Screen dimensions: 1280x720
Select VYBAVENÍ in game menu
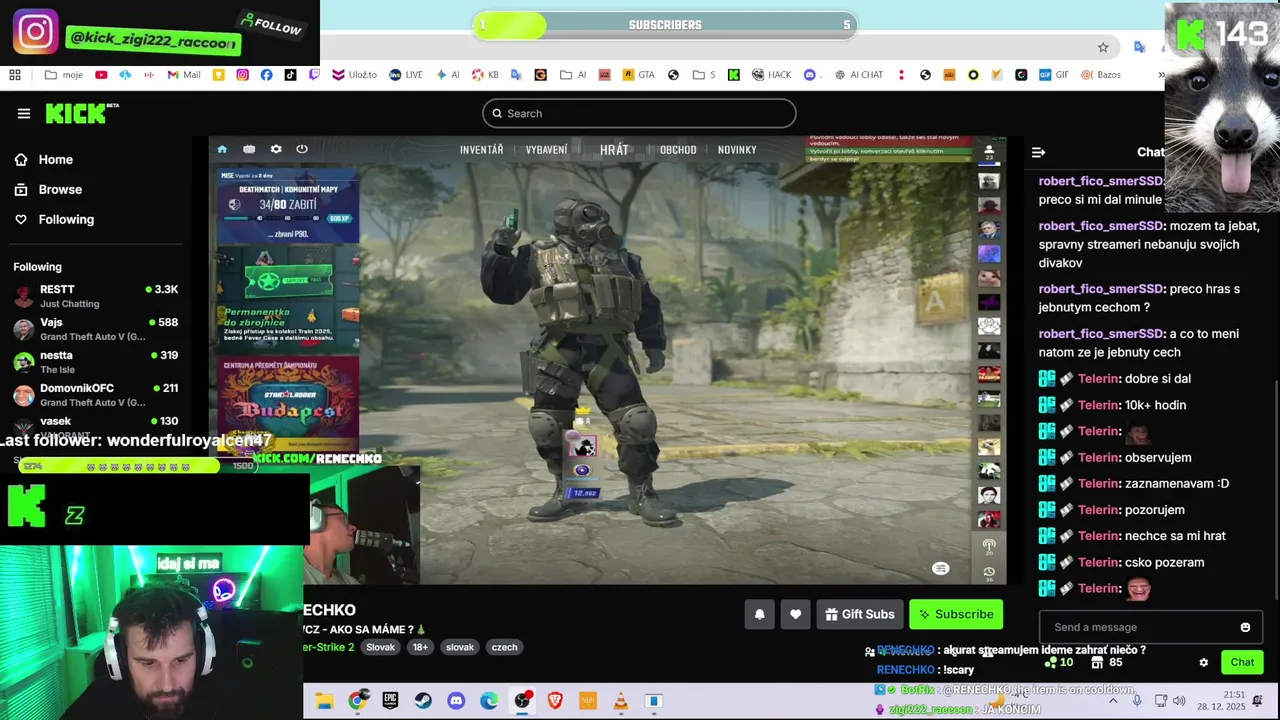(546, 150)
